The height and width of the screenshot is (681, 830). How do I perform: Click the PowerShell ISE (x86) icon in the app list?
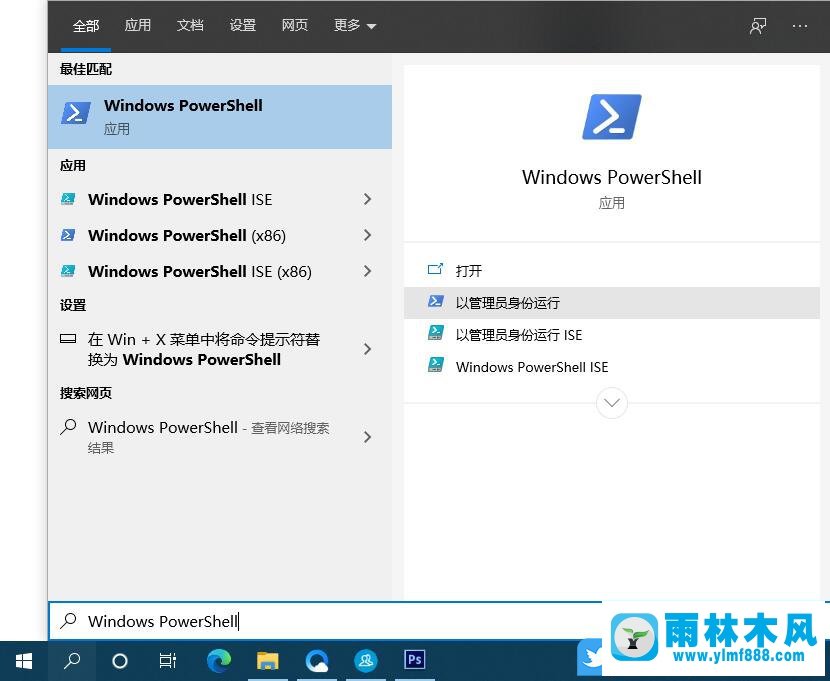(x=68, y=271)
